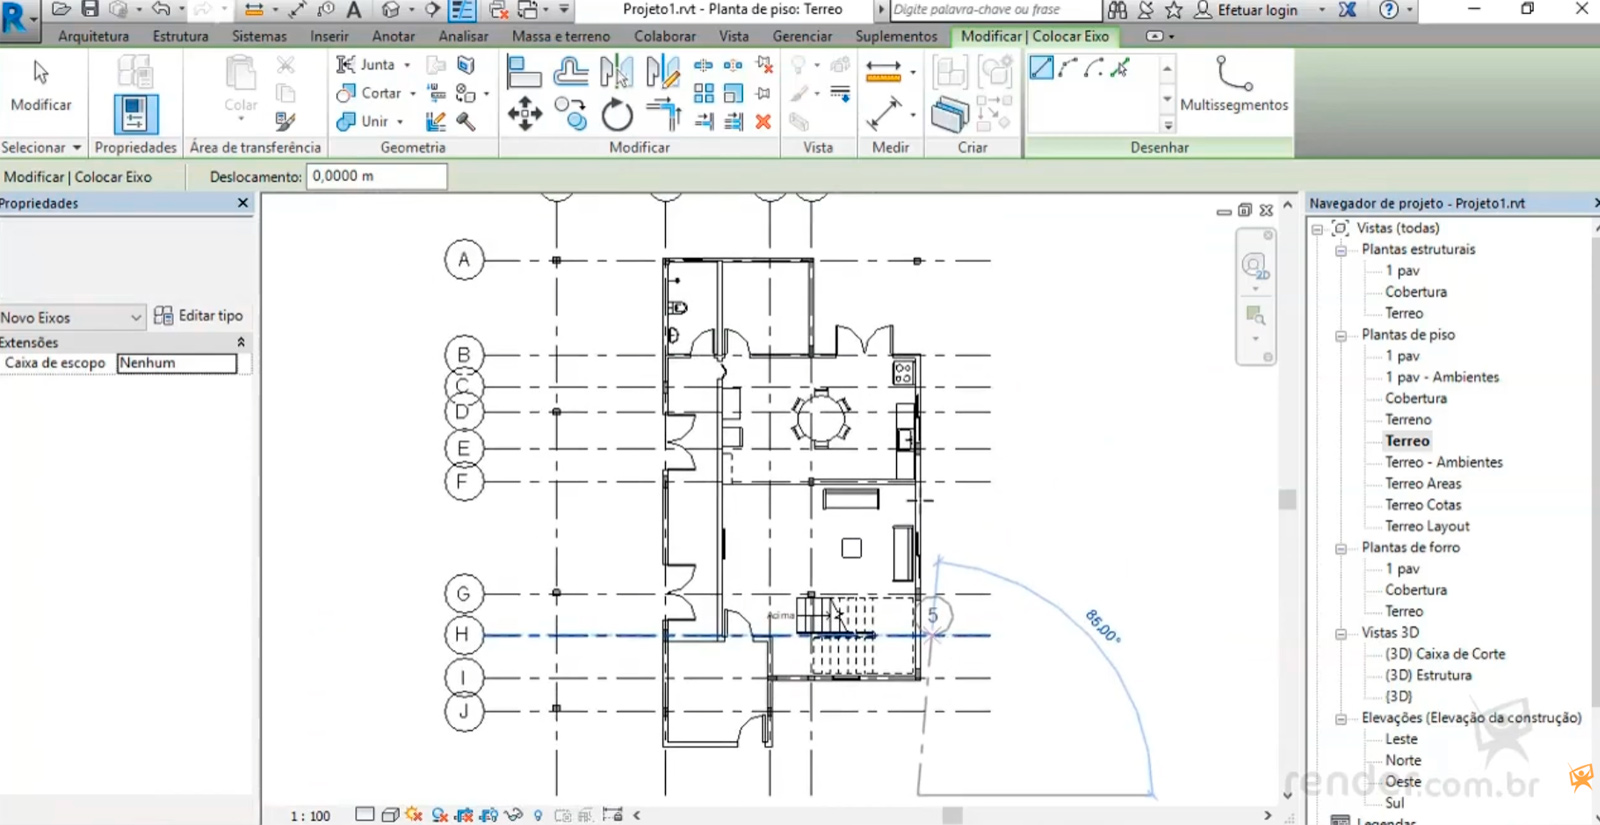Click the red Delete X icon
Image resolution: width=1600 pixels, height=825 pixels.
pos(763,122)
